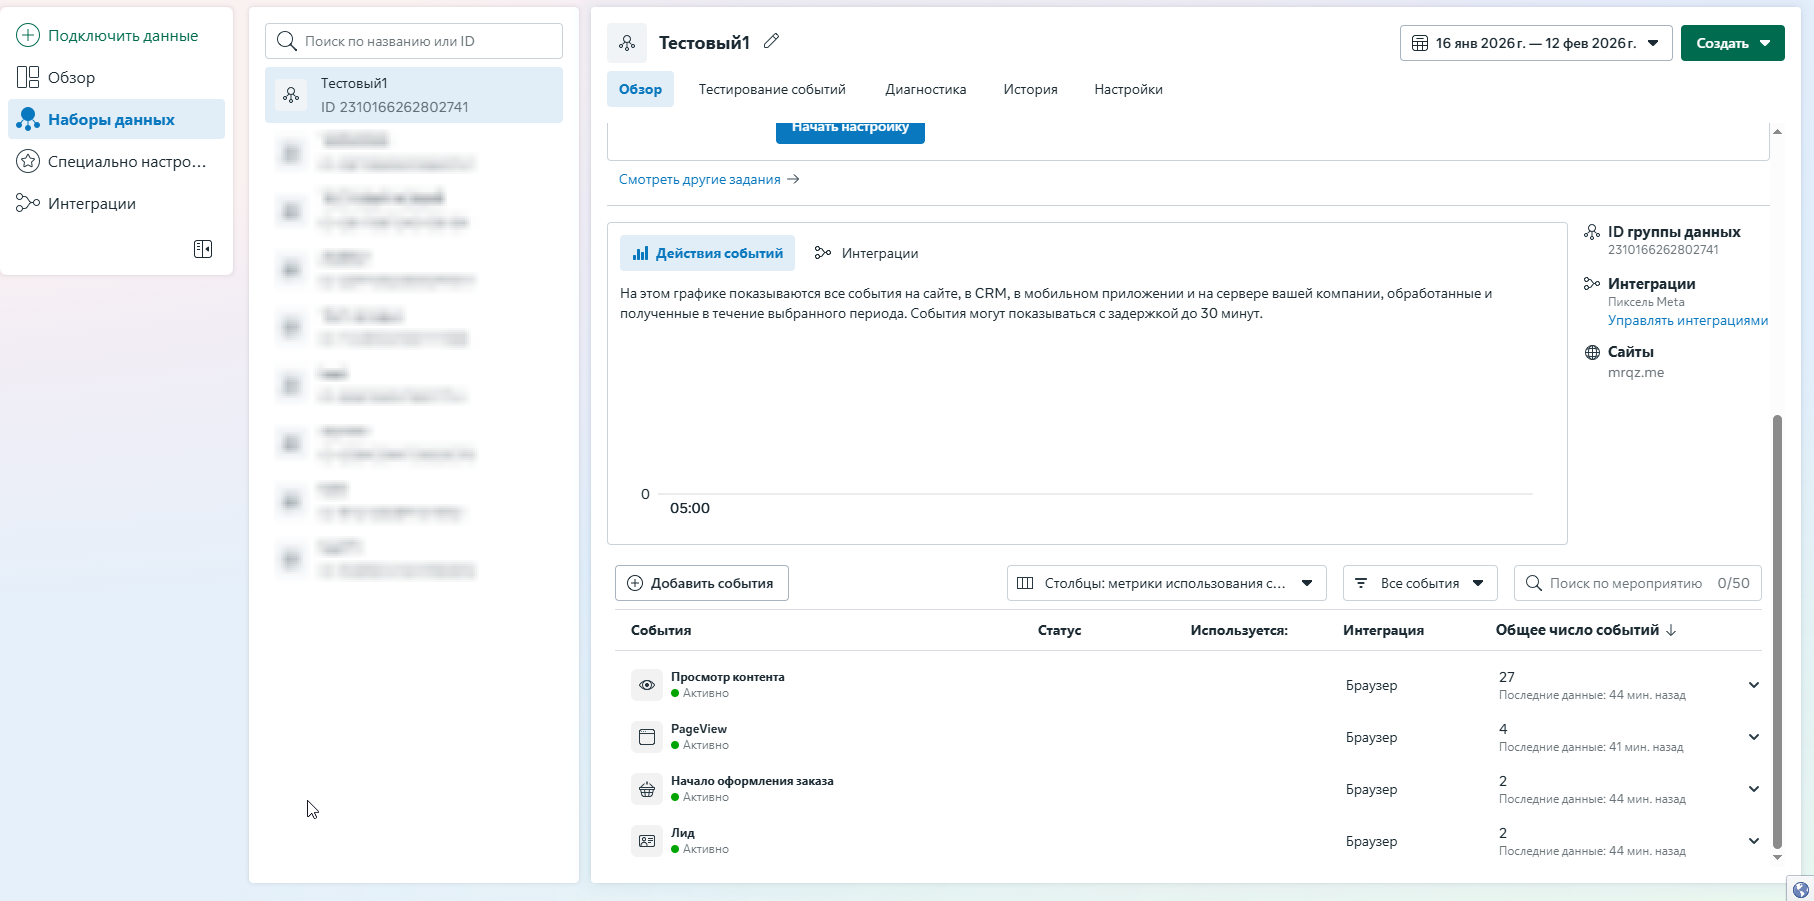Click the pencil icon to rename Тестовый1
This screenshot has height=901, width=1814.
tap(771, 42)
